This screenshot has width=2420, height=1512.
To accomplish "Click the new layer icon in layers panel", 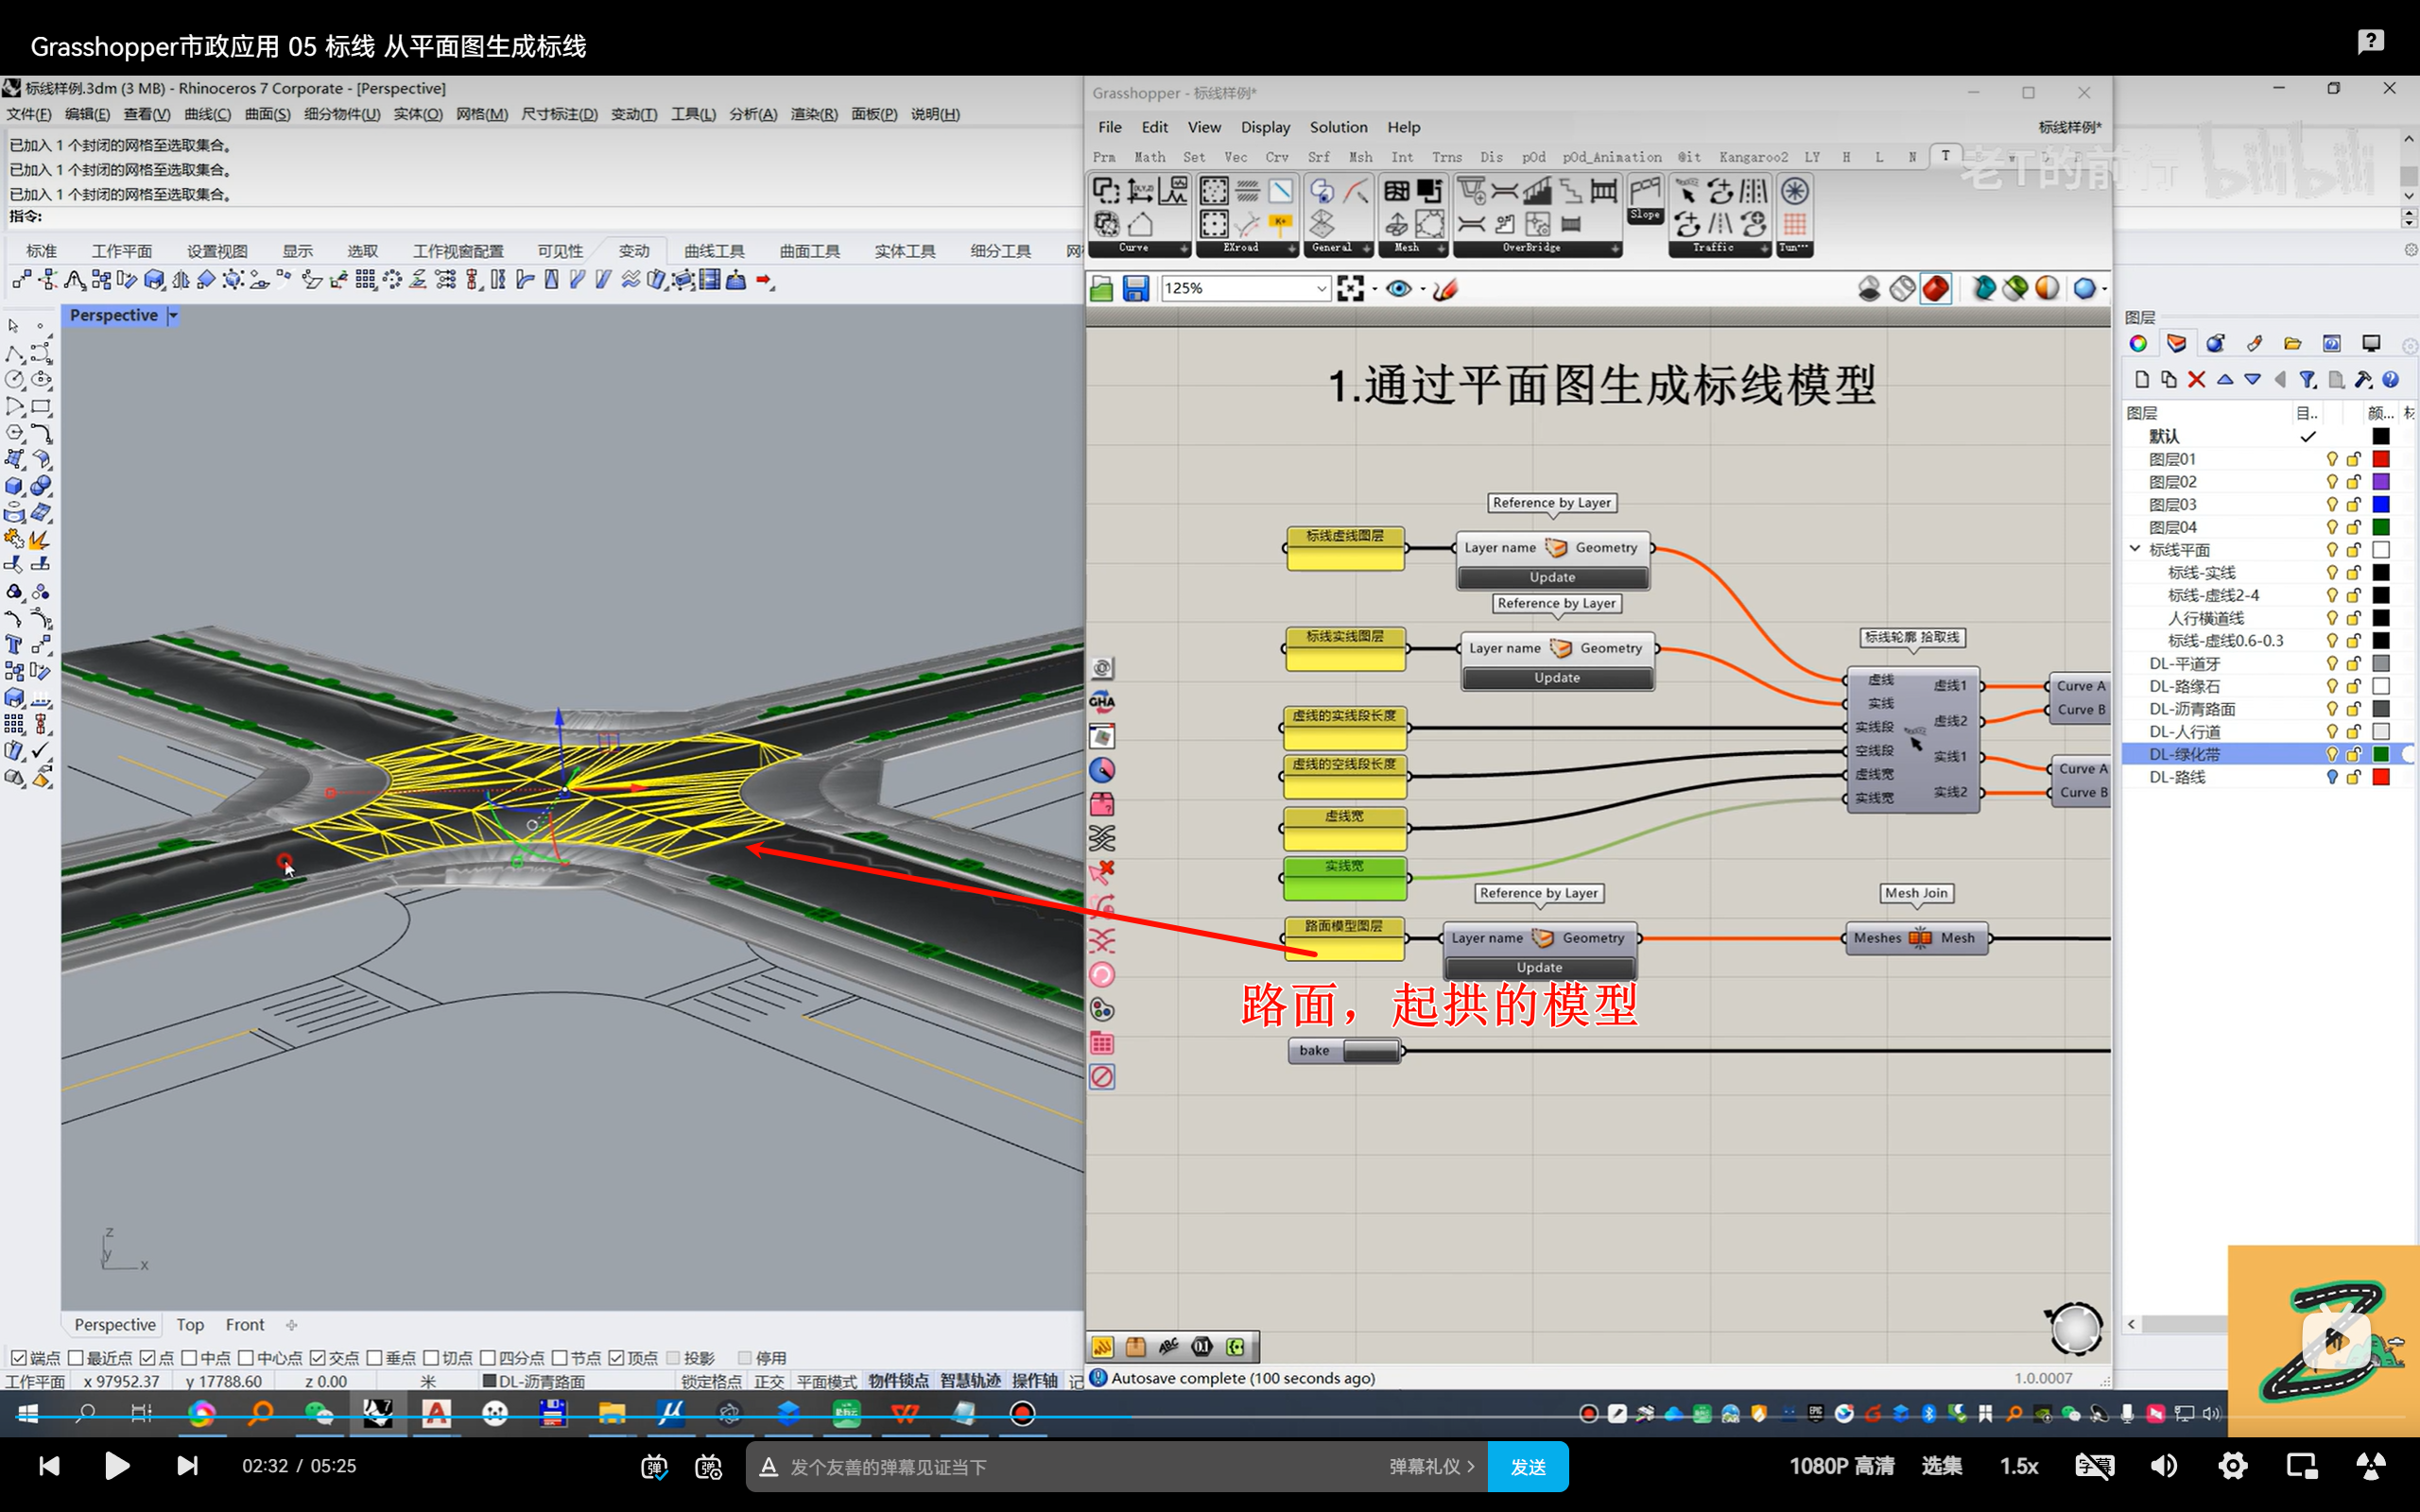I will coord(2141,380).
